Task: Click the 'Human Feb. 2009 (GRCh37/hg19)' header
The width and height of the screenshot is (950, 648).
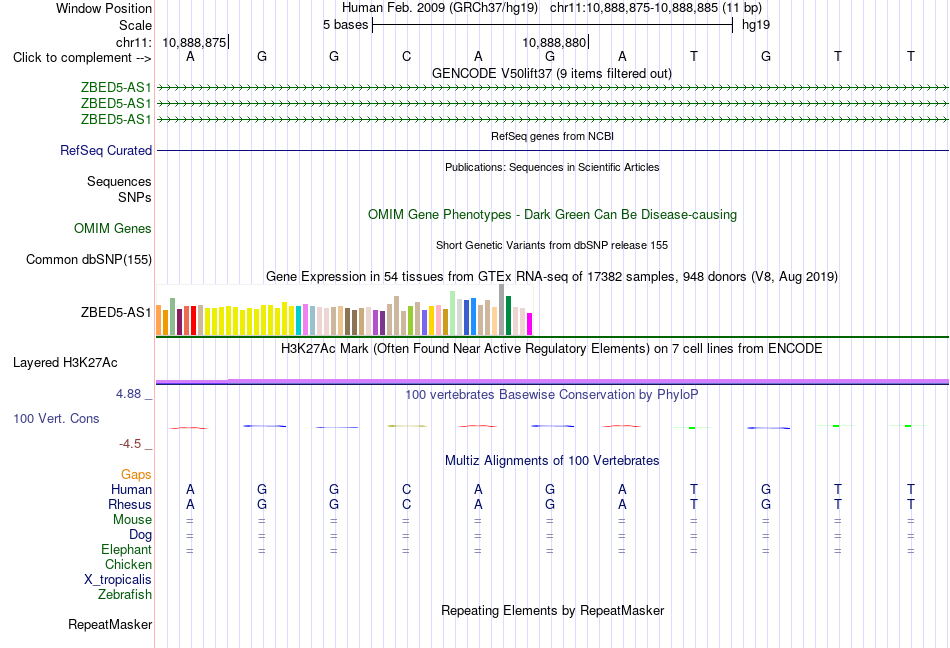Action: [x=440, y=8]
